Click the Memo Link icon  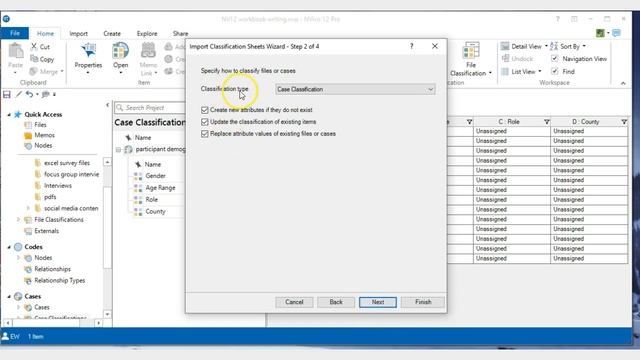point(148,51)
